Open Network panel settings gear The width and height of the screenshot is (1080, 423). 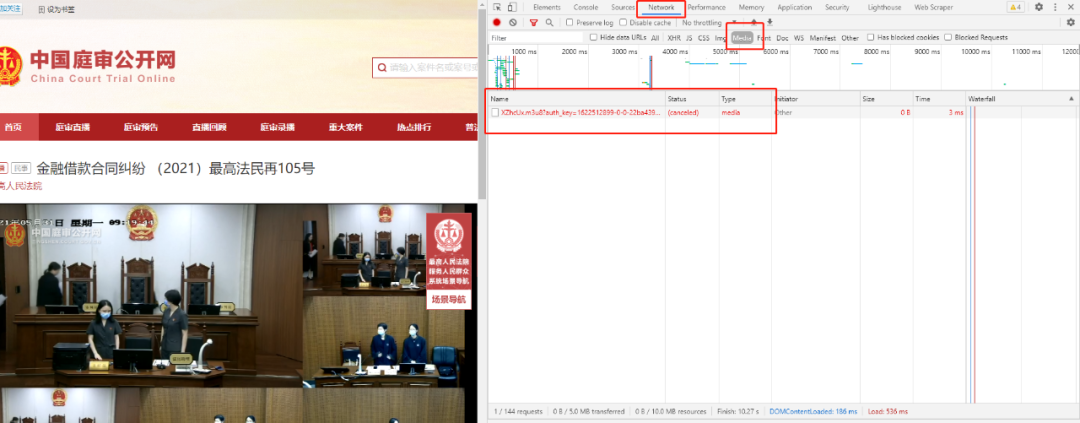tap(1070, 22)
